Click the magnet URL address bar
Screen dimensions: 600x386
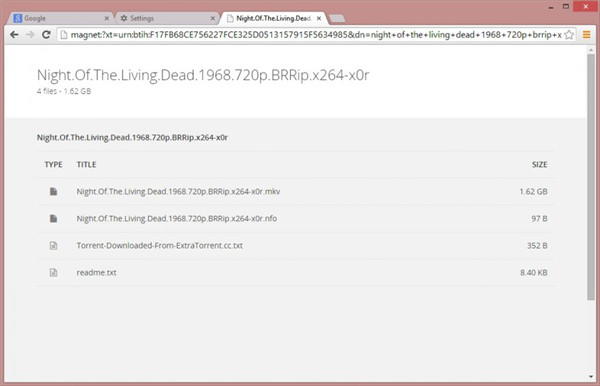(317, 35)
